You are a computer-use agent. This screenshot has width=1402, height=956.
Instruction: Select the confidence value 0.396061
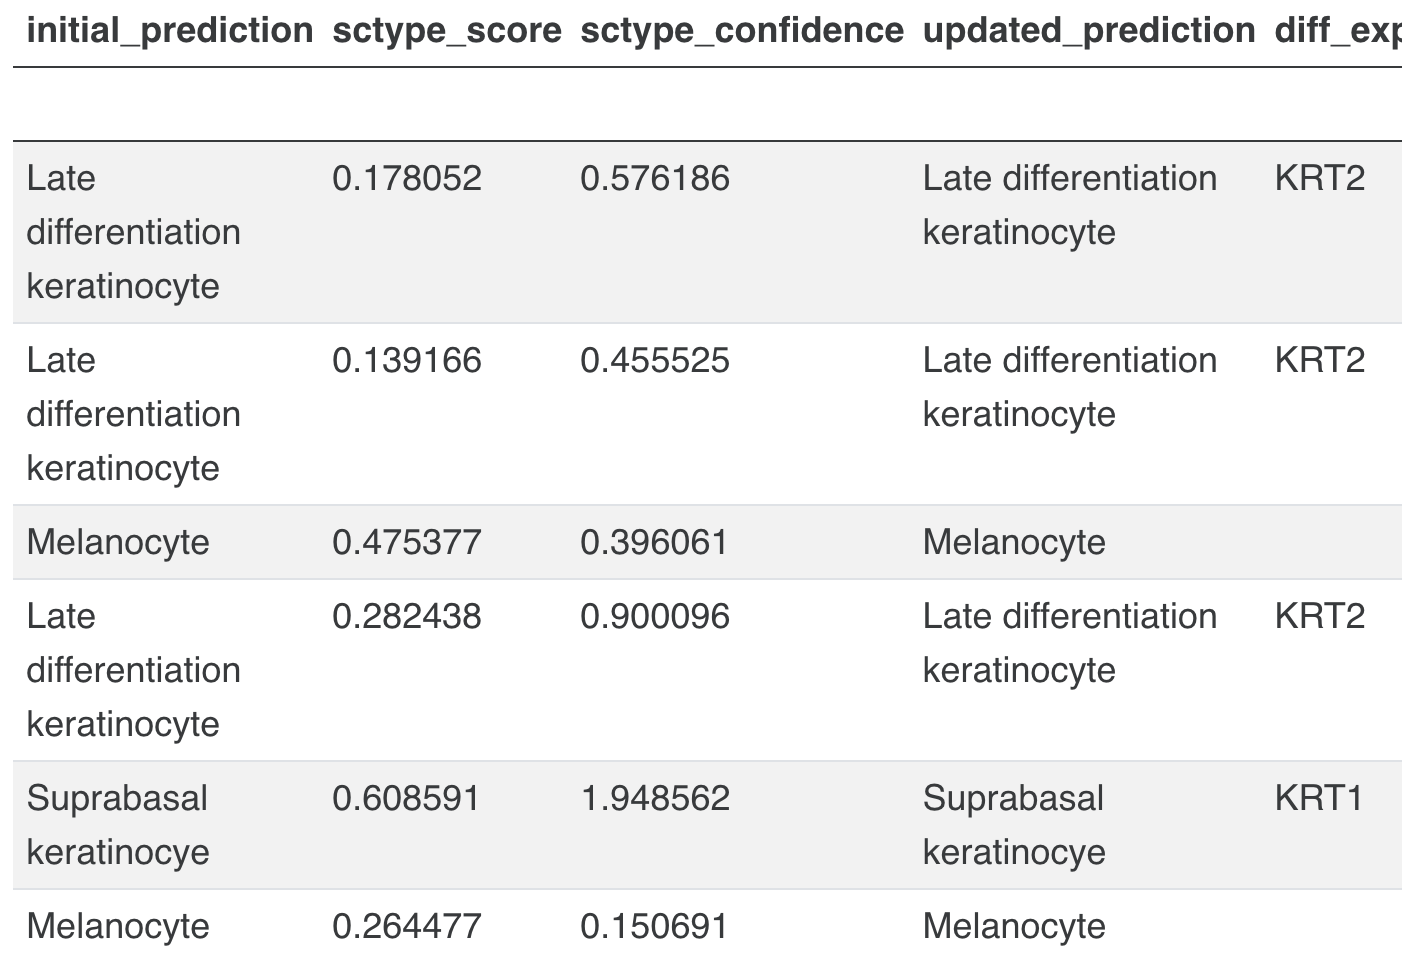tap(655, 542)
